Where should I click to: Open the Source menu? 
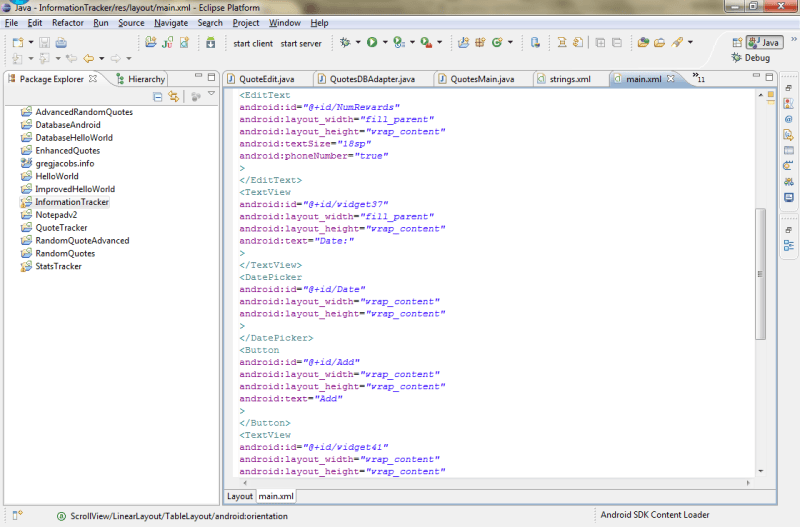click(131, 23)
